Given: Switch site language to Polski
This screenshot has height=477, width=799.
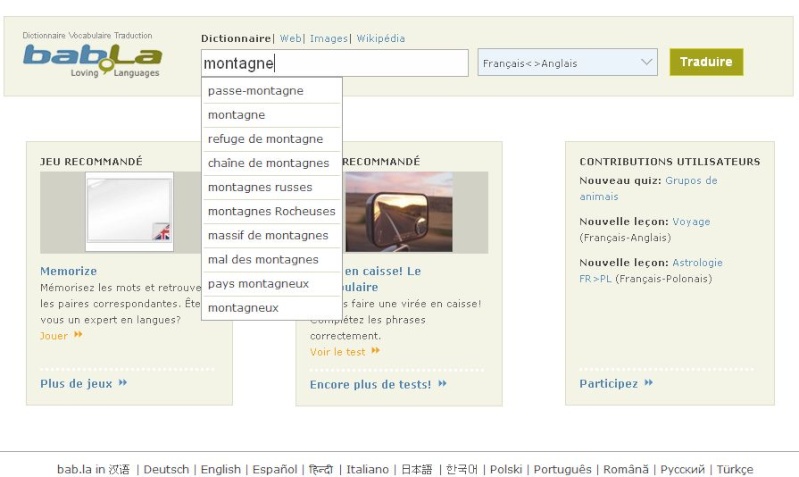Looking at the screenshot, I should click(x=506, y=469).
